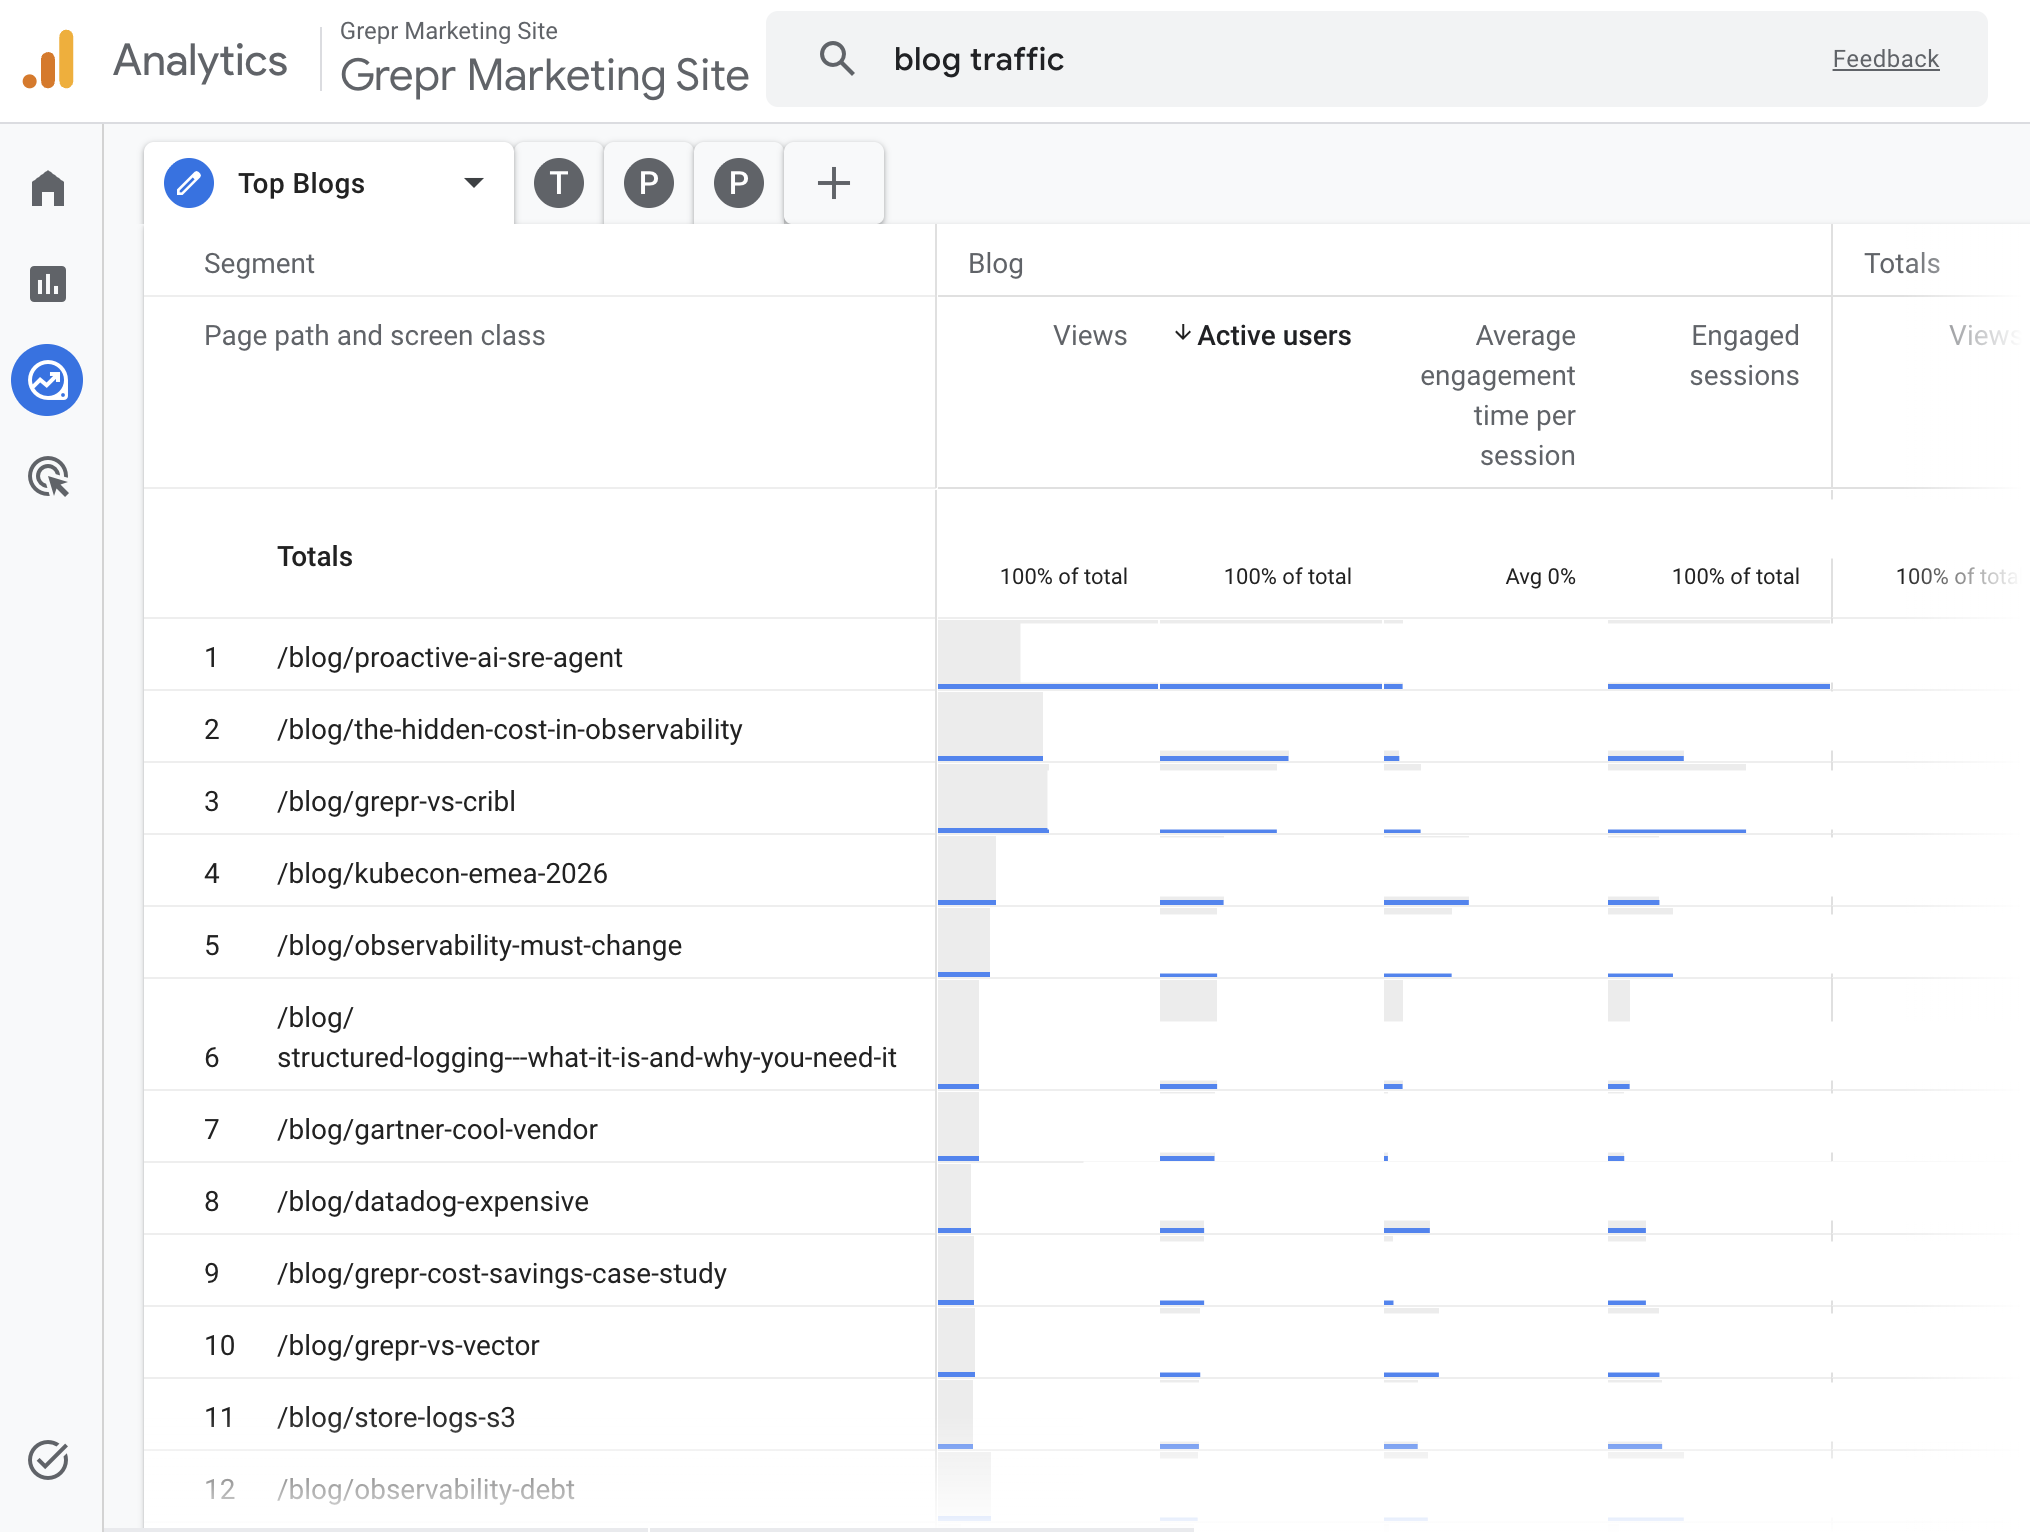This screenshot has height=1532, width=2030.
Task: Click the Blog segment column header
Action: [995, 263]
